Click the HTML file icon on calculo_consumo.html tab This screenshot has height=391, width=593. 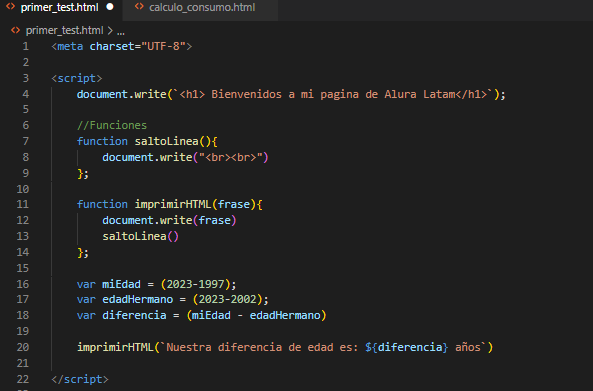pos(139,7)
